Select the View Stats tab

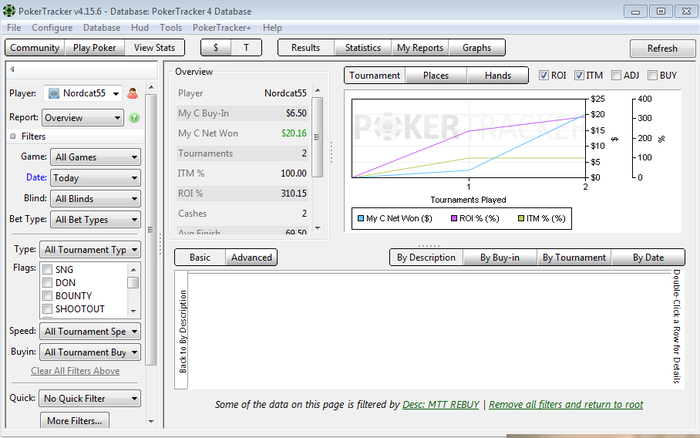point(154,47)
